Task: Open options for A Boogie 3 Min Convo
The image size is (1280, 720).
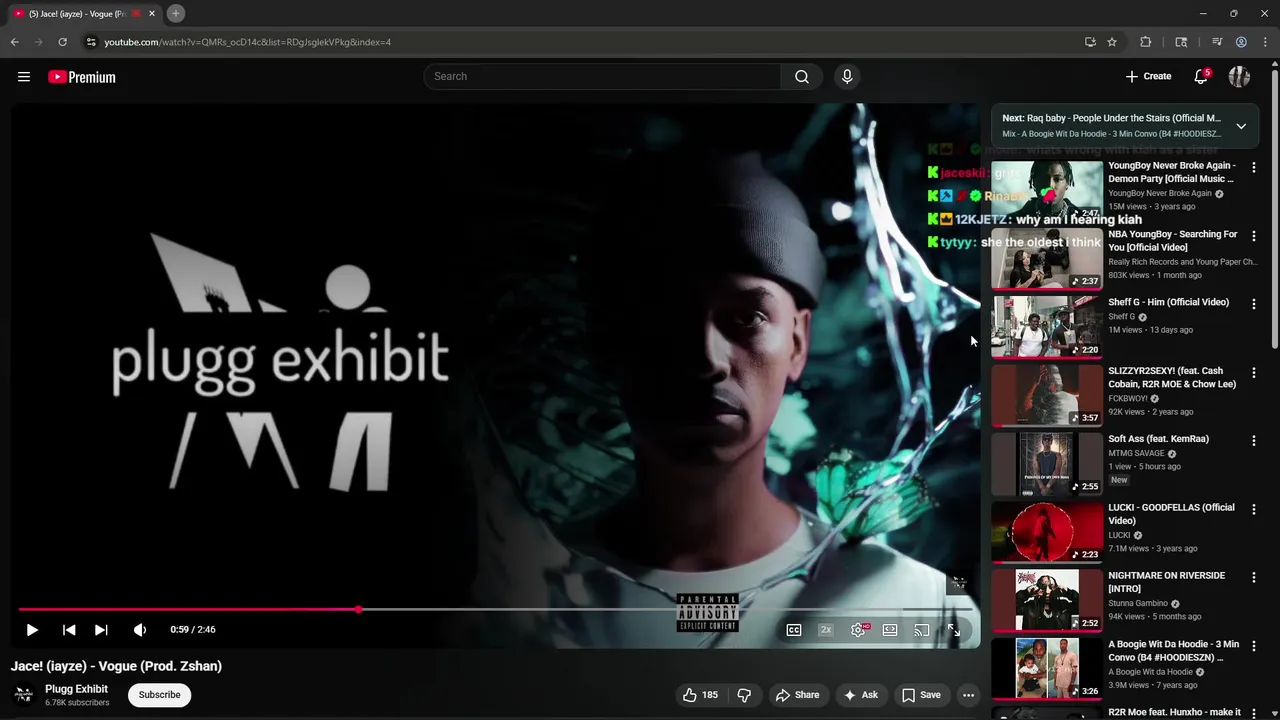Action: pyautogui.click(x=1254, y=646)
